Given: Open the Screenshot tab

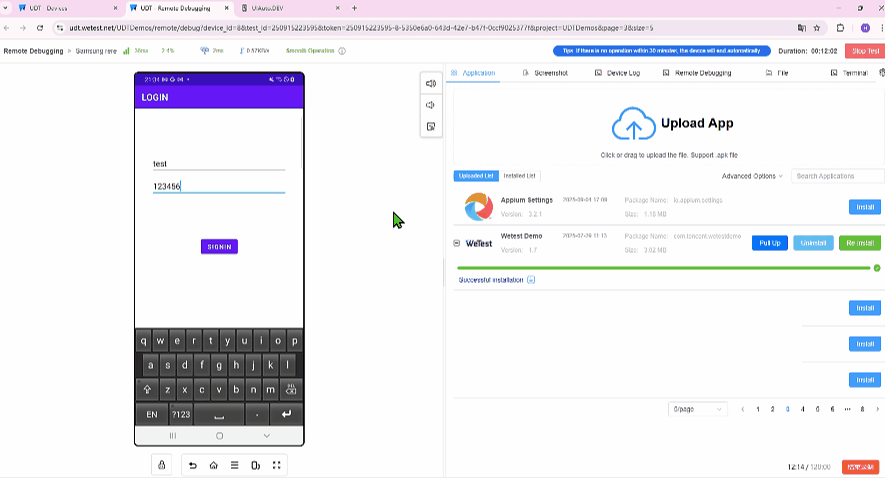Looking at the screenshot, I should tap(545, 73).
